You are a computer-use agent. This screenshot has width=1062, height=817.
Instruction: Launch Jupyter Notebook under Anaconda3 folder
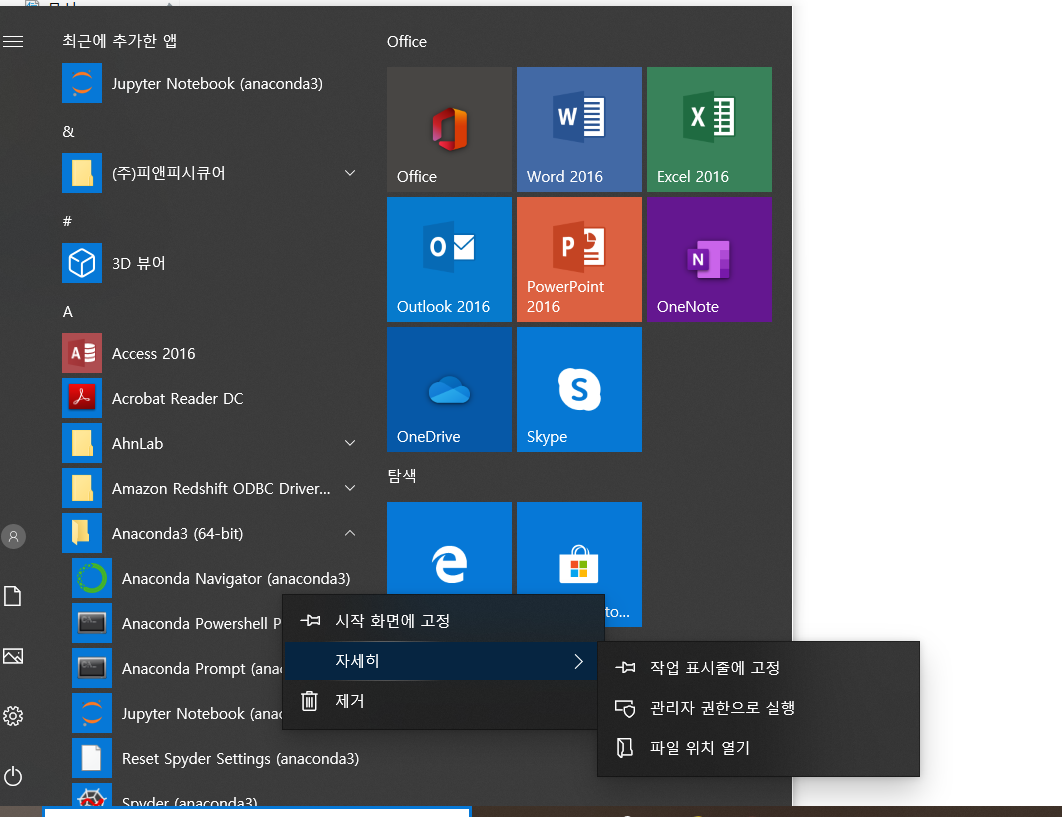(176, 713)
